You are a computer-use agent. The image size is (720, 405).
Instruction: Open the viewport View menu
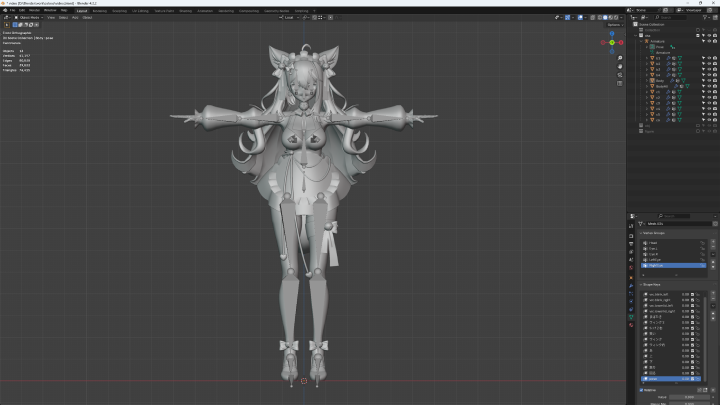pos(50,17)
